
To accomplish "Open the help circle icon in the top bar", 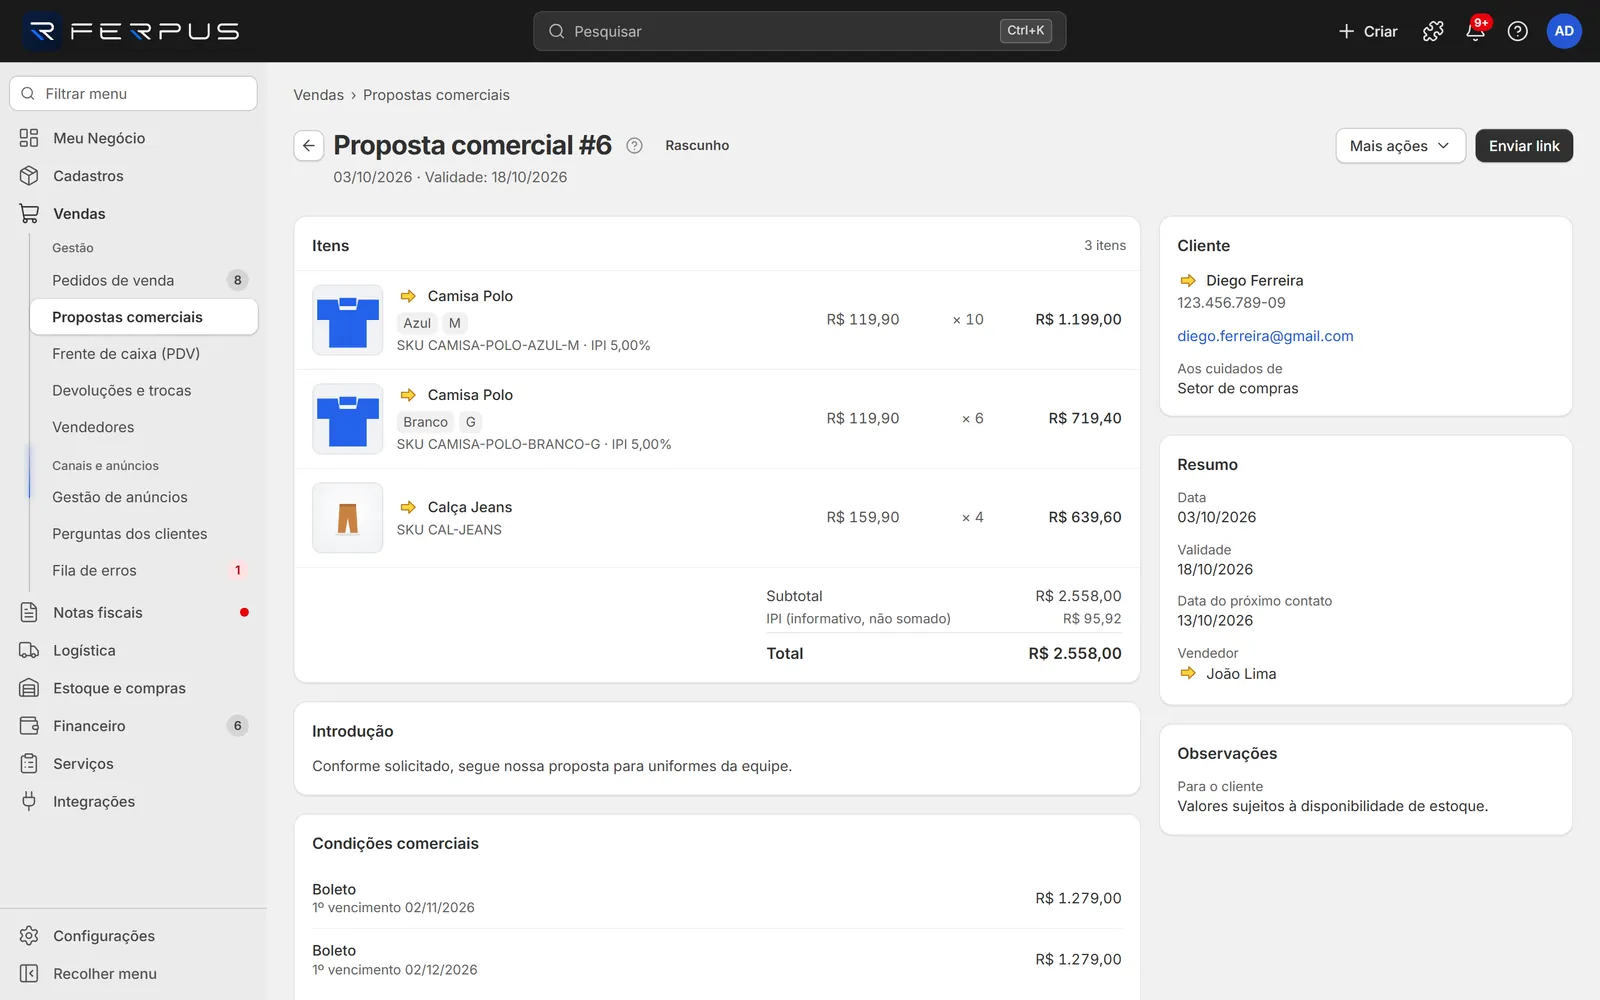I will 1517,31.
